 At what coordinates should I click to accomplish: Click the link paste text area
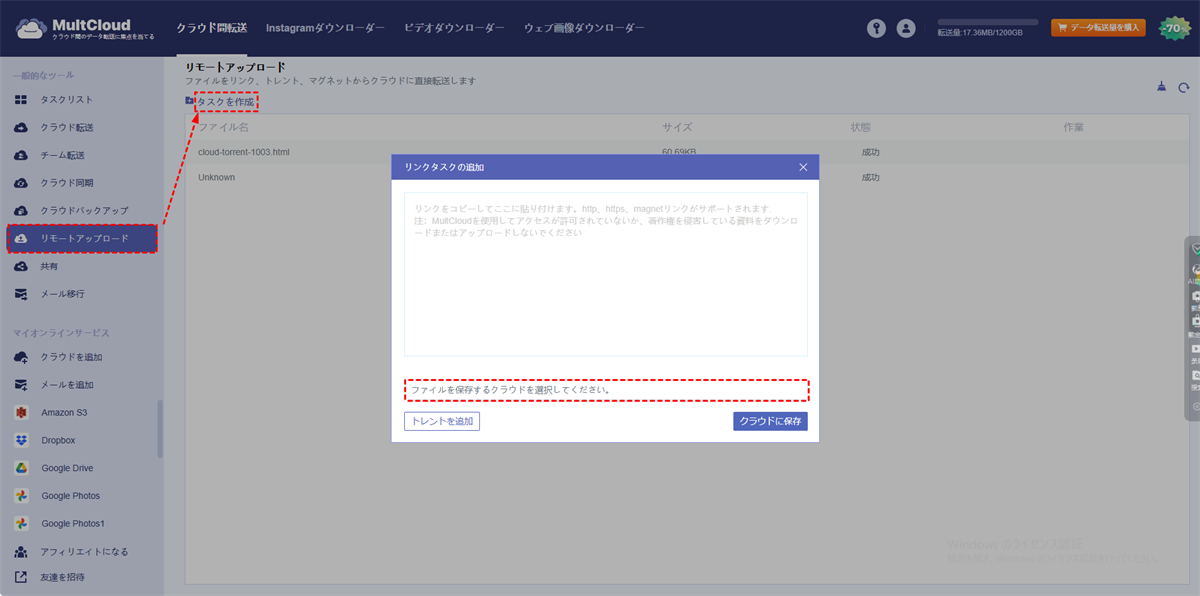tap(606, 274)
